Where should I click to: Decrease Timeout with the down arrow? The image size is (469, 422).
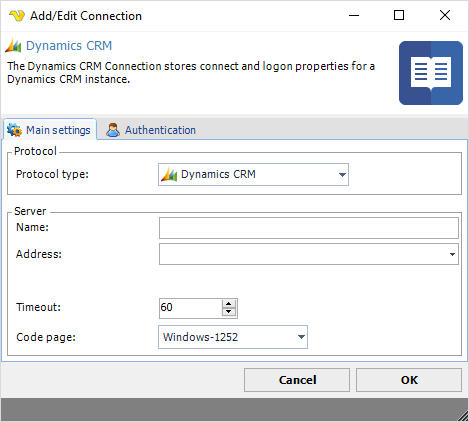click(229, 312)
